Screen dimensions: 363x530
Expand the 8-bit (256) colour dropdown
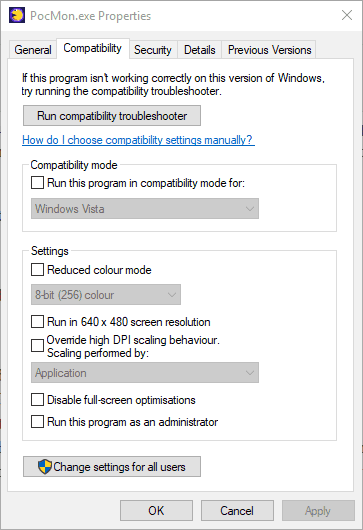[106, 295]
